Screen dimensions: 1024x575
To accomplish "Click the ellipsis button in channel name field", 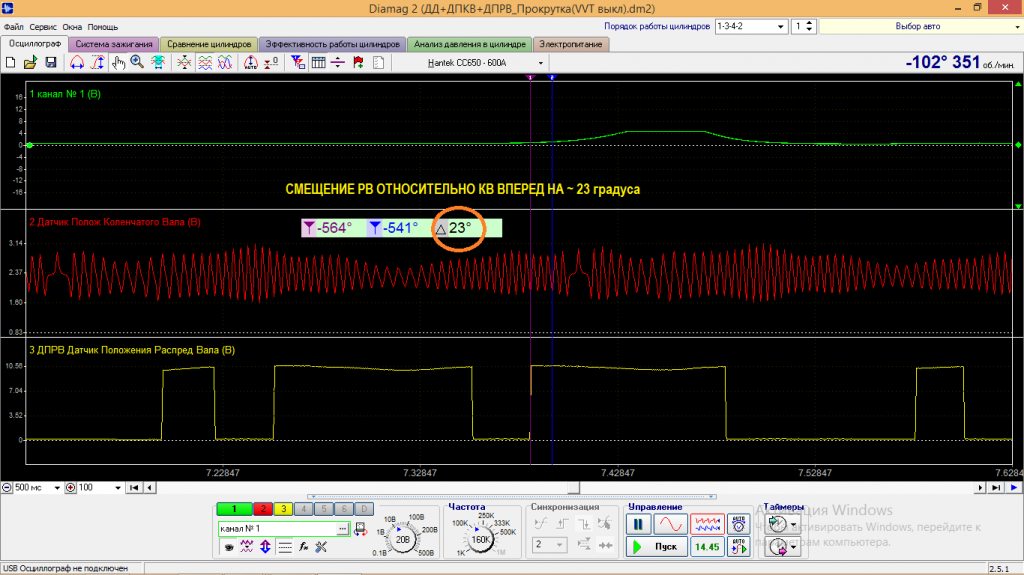I will coord(342,529).
